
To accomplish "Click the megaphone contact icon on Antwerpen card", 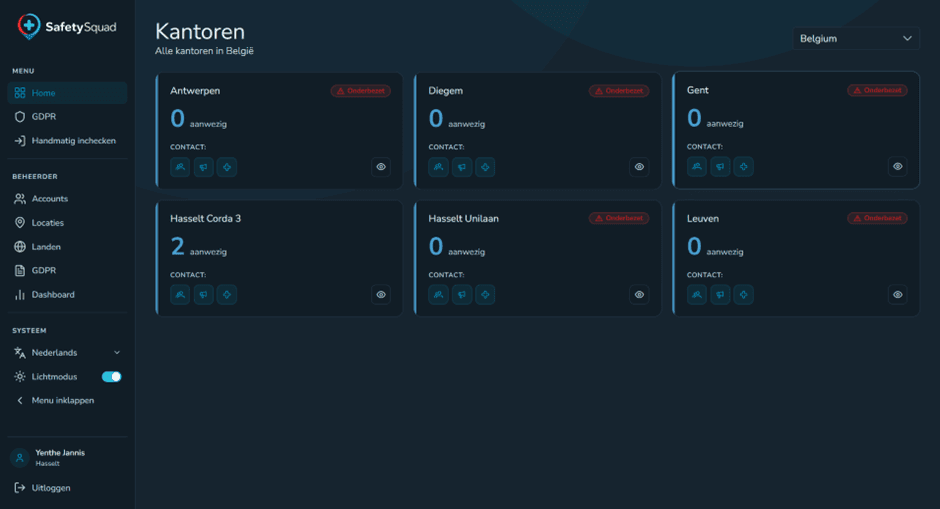I will pyautogui.click(x=203, y=167).
